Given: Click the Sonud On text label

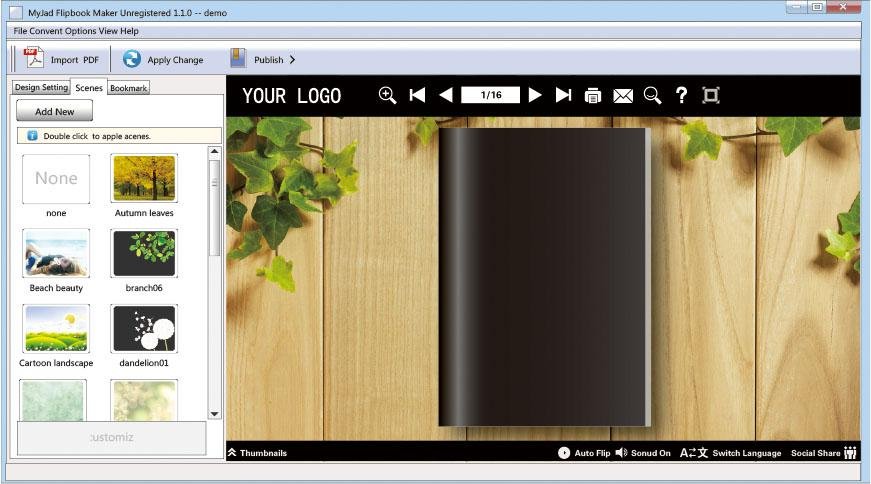Looking at the screenshot, I should pyautogui.click(x=650, y=453).
